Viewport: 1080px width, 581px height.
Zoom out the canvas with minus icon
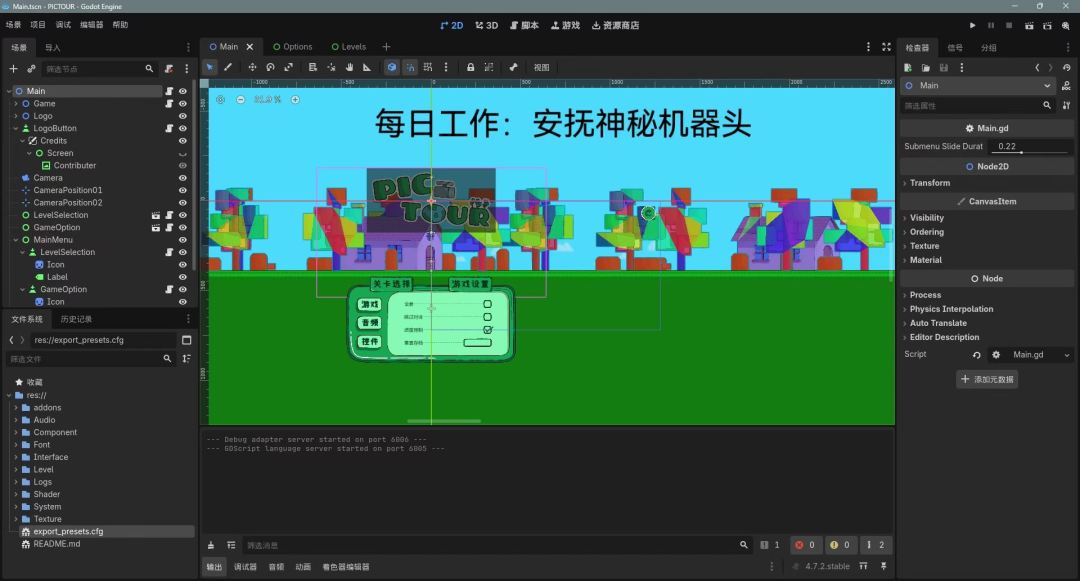click(240, 100)
